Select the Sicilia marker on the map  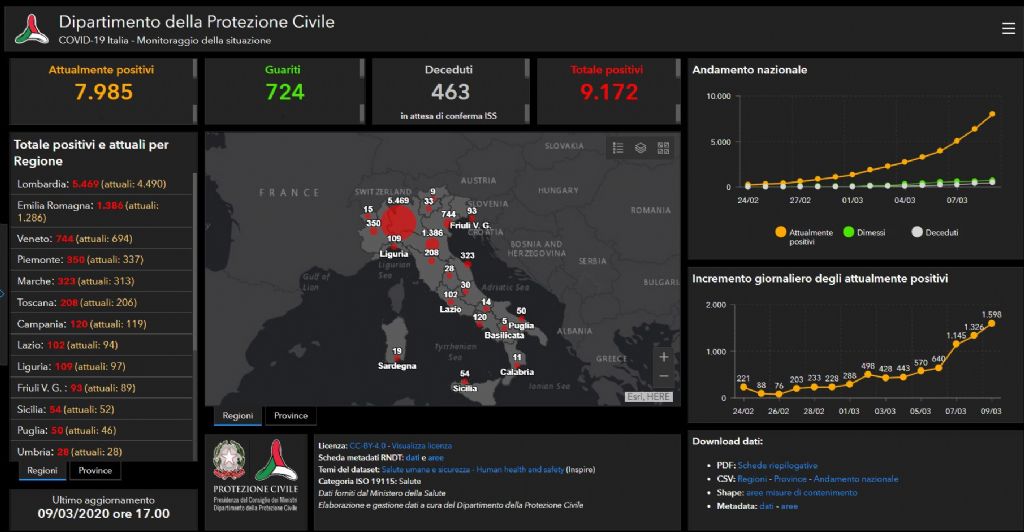464,381
